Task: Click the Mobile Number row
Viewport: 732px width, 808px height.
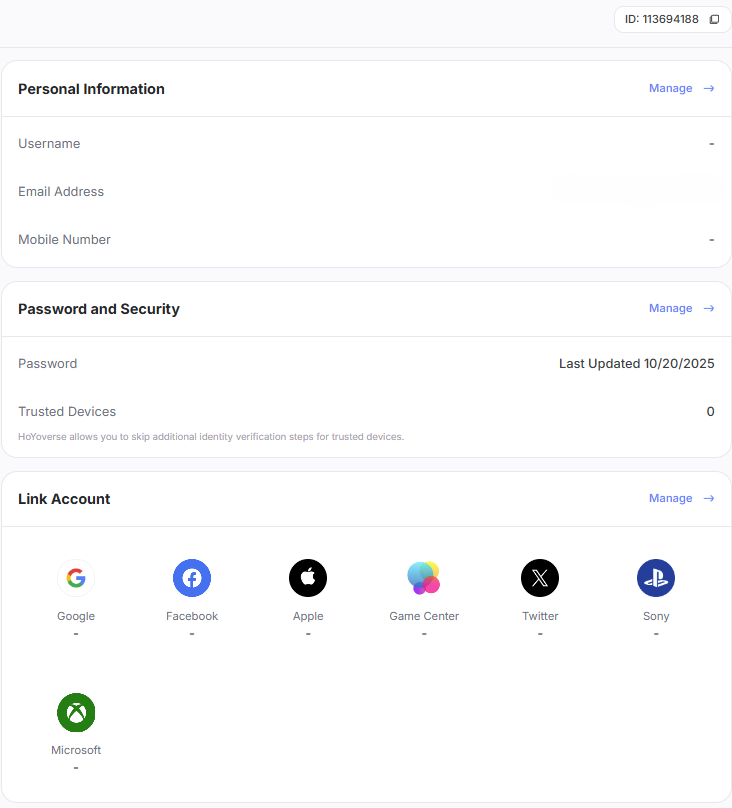Action: coord(366,240)
